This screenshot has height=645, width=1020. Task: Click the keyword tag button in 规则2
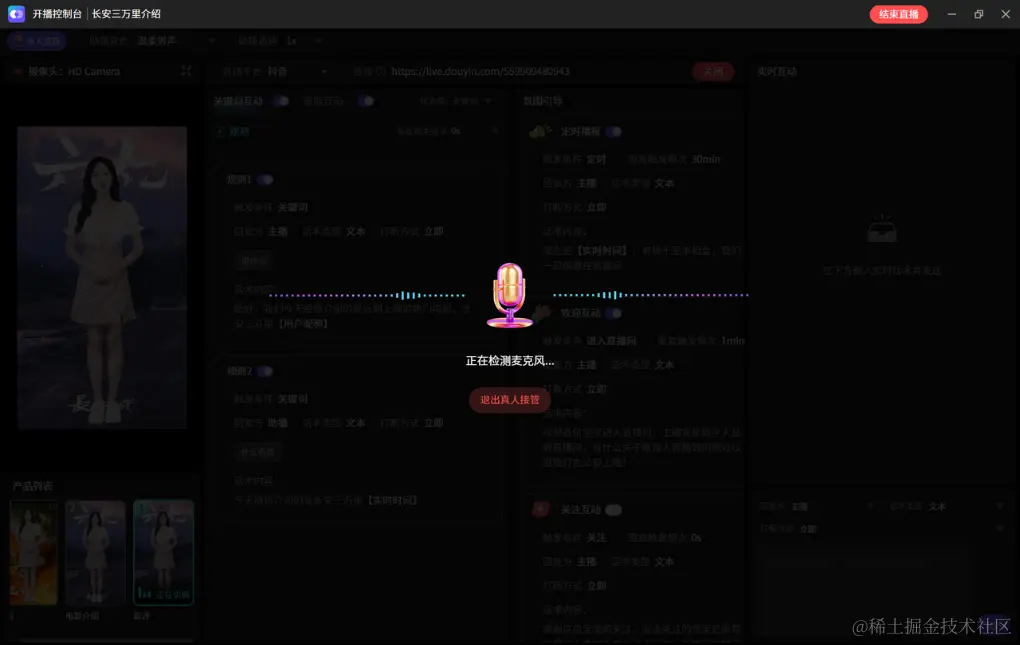tap(257, 452)
